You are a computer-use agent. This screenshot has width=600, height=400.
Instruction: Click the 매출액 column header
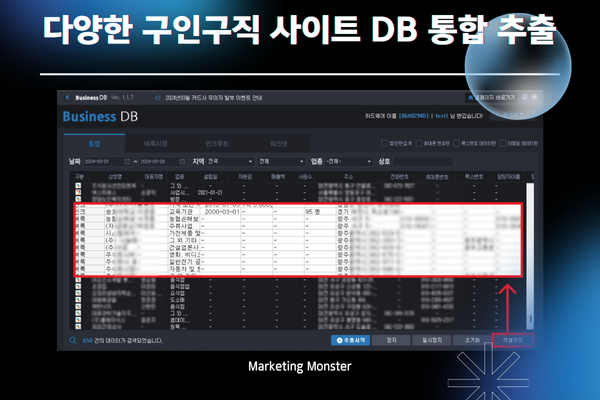click(x=278, y=177)
